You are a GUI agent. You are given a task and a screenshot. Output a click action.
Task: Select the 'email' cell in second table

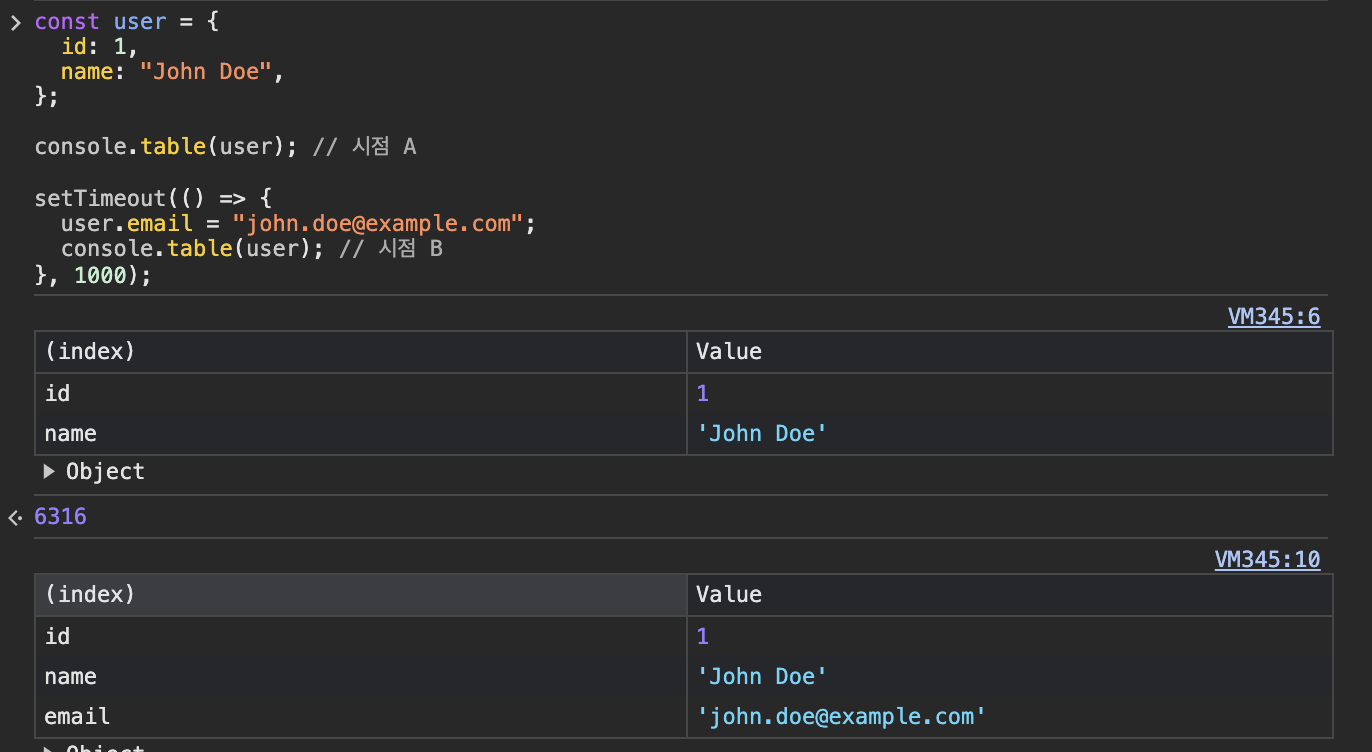coord(361,717)
